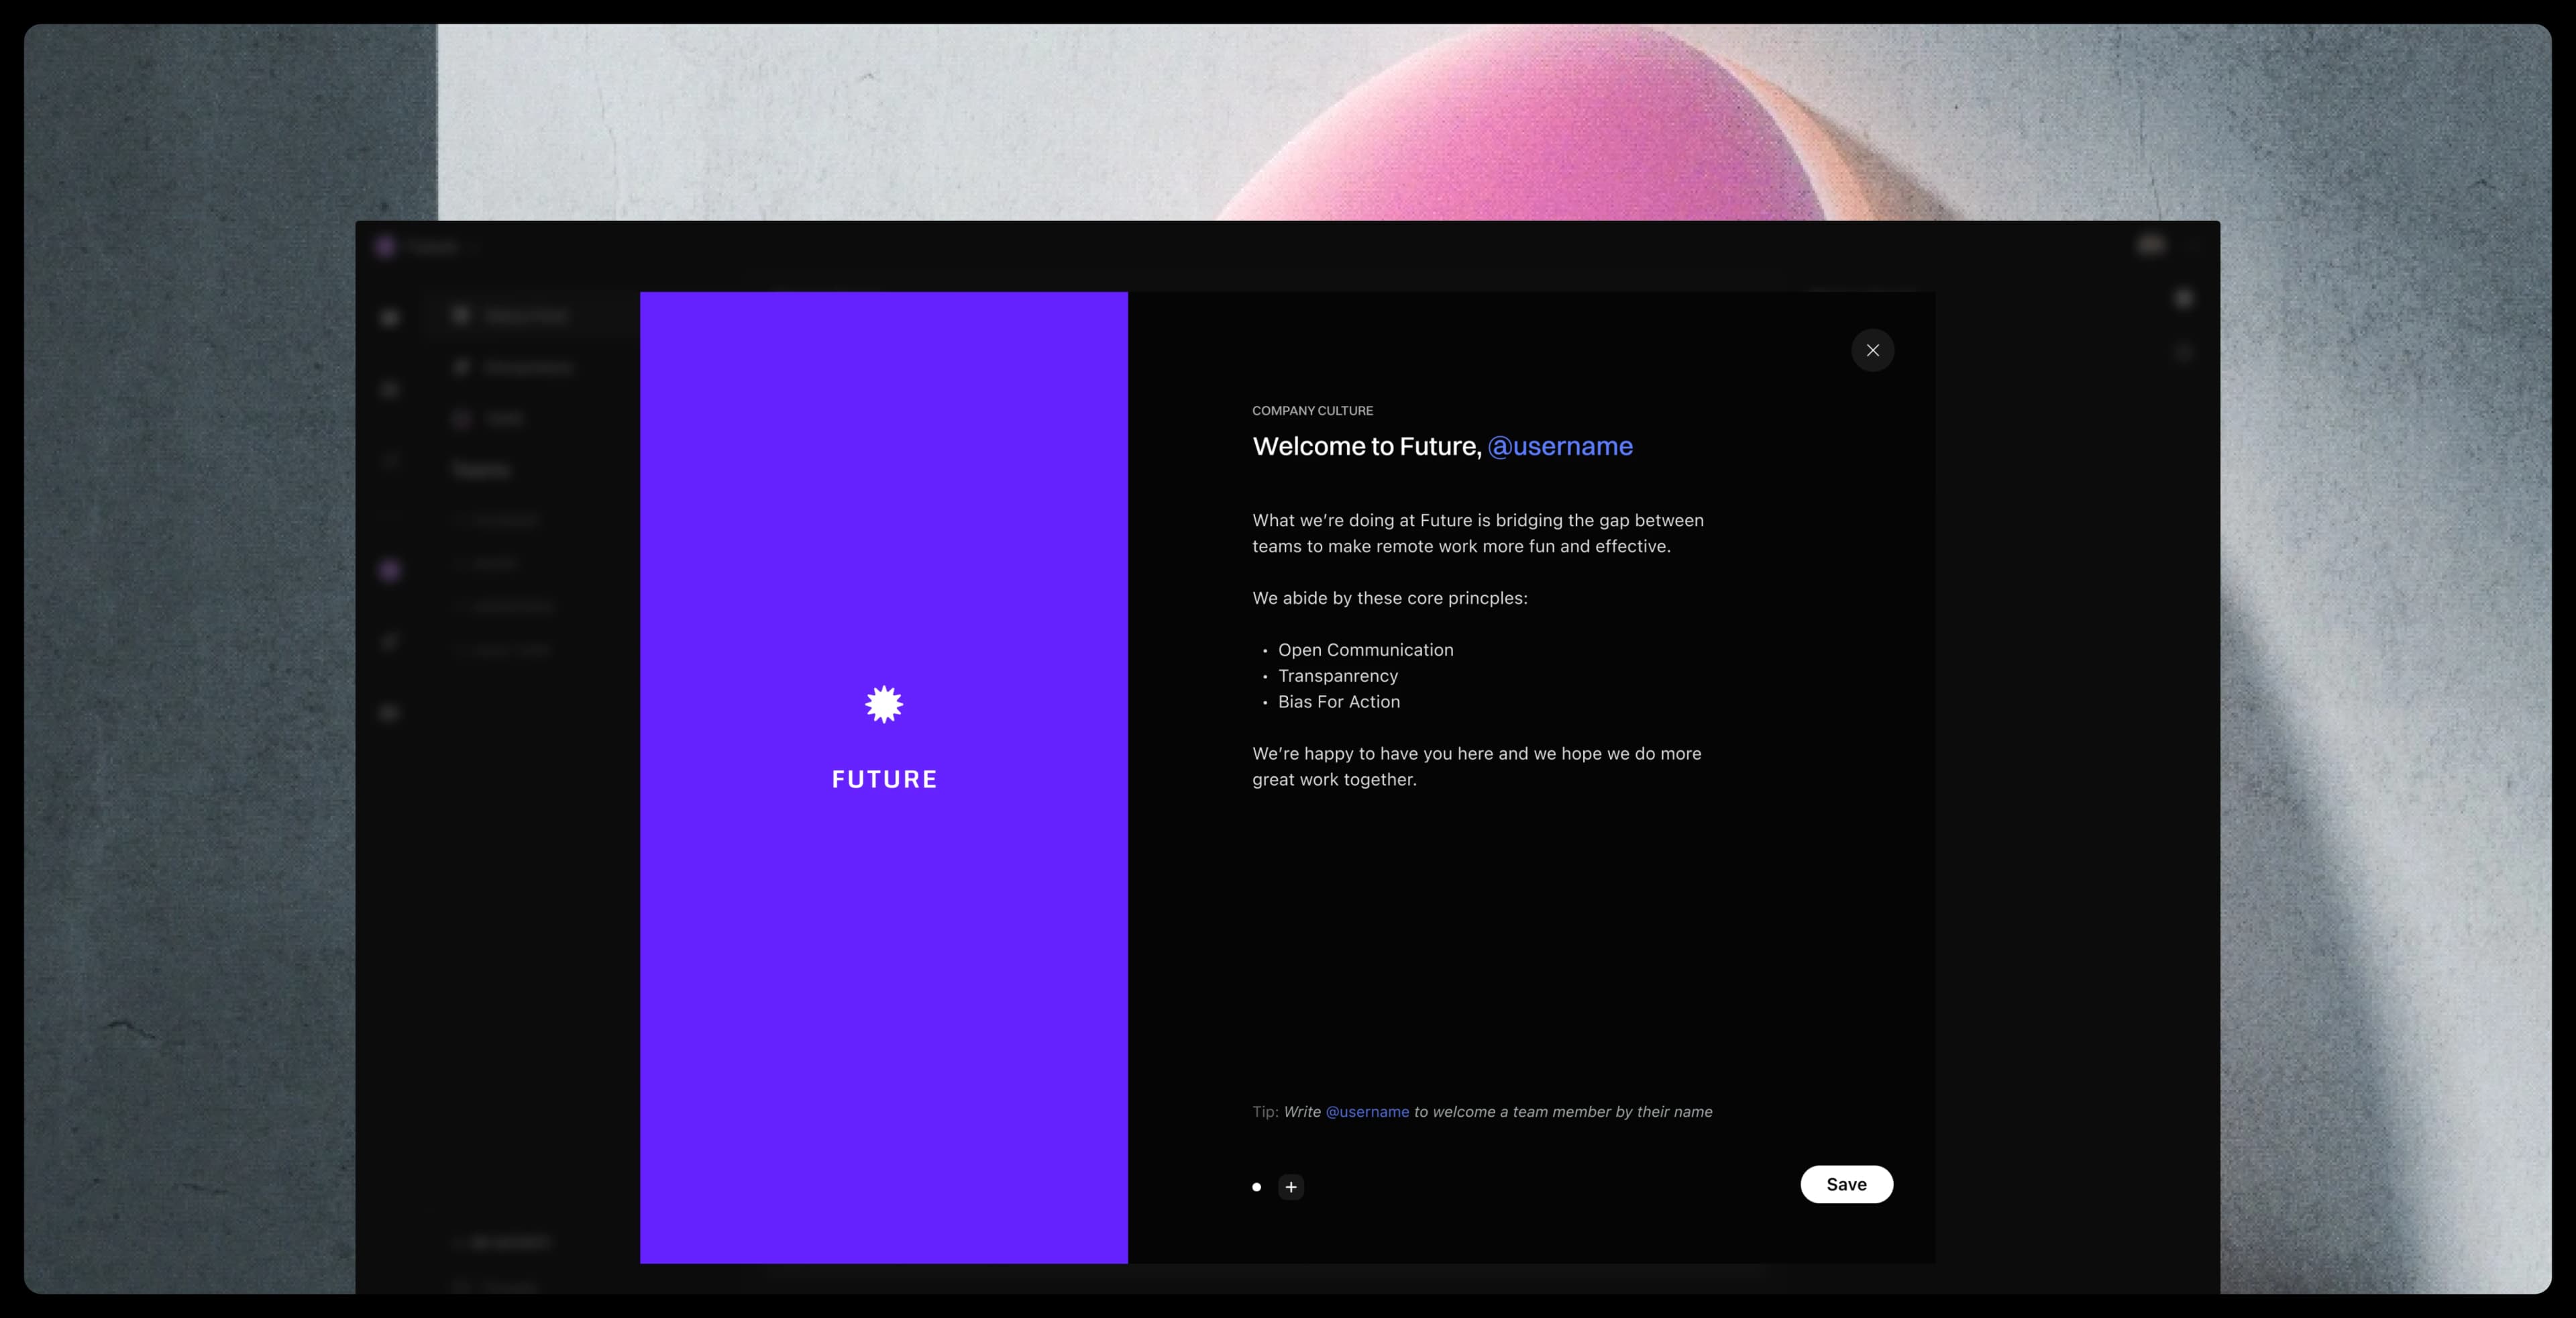Add a new slide with the plus icon
The image size is (2576, 1318).
[x=1291, y=1187]
